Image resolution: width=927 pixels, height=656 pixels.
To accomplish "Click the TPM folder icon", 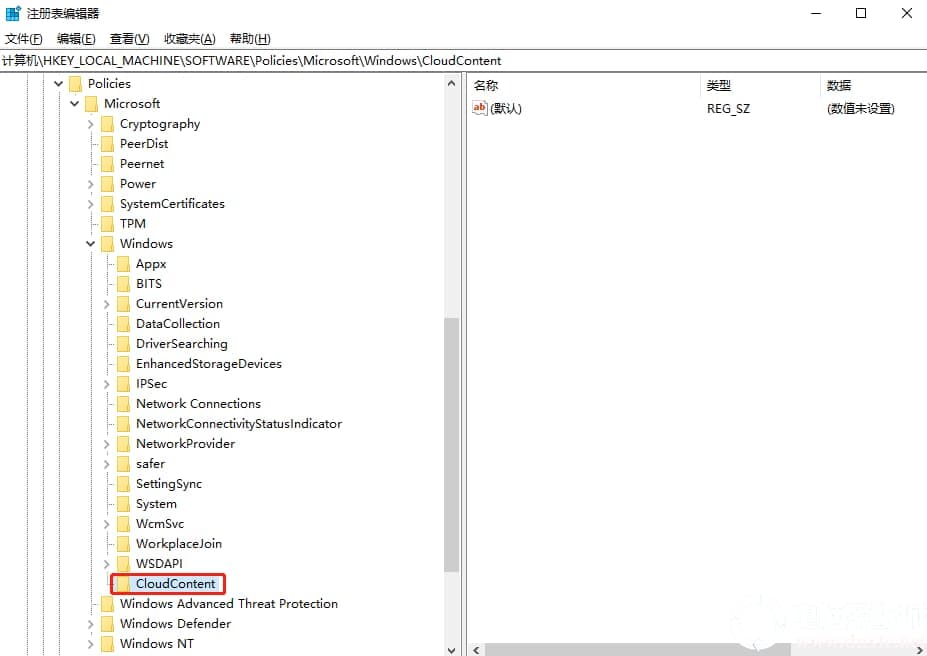I will pos(107,224).
